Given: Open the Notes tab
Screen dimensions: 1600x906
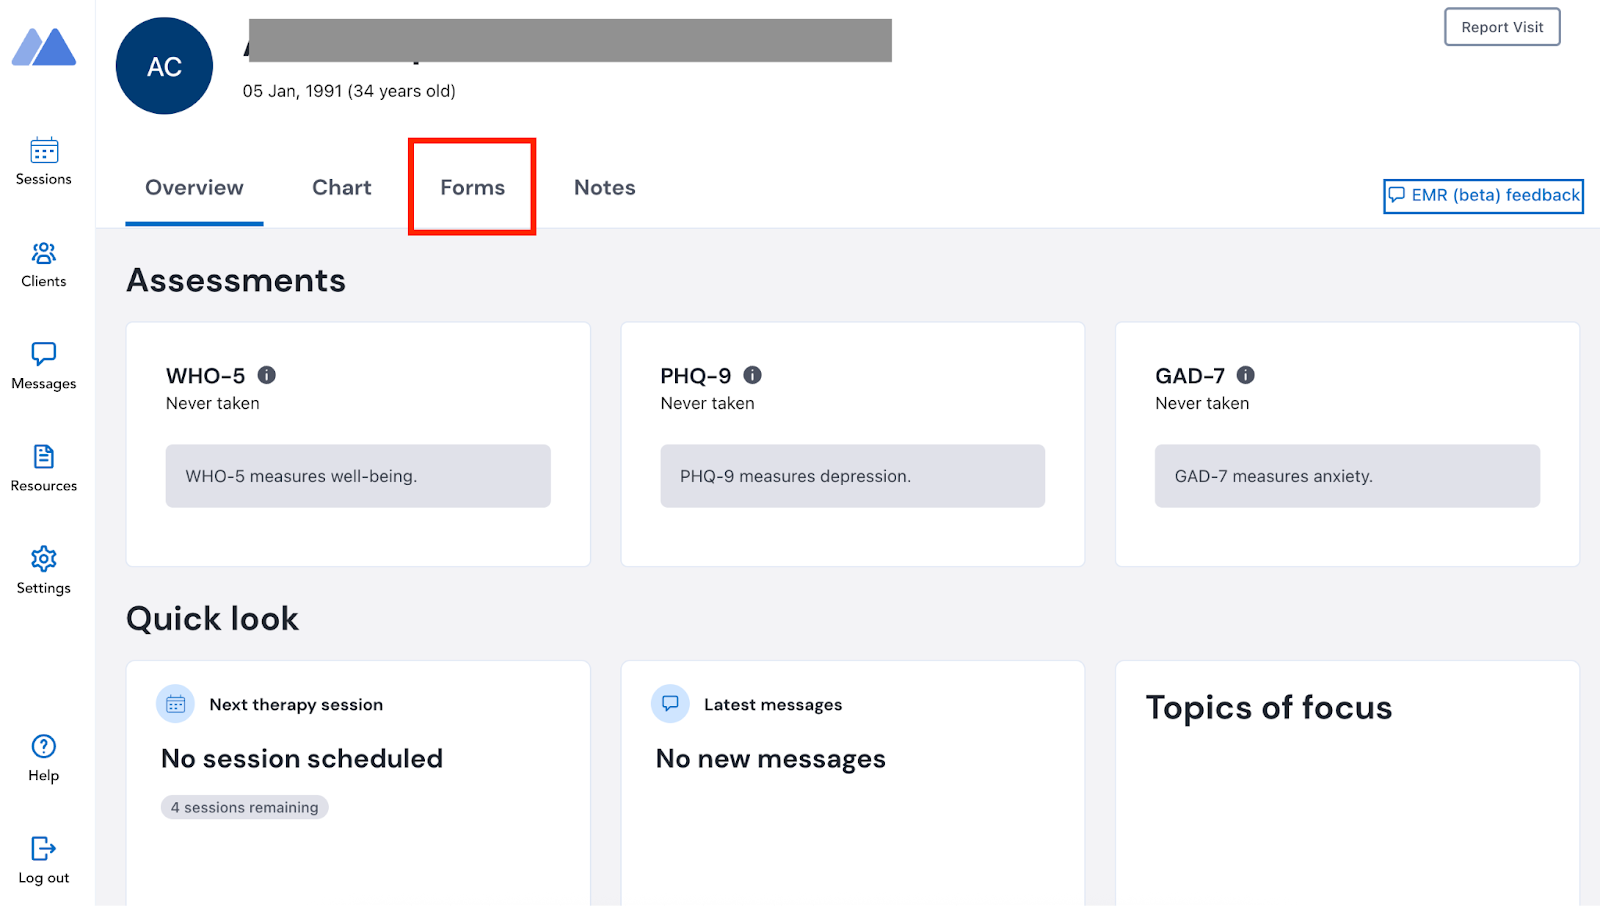Looking at the screenshot, I should (604, 188).
